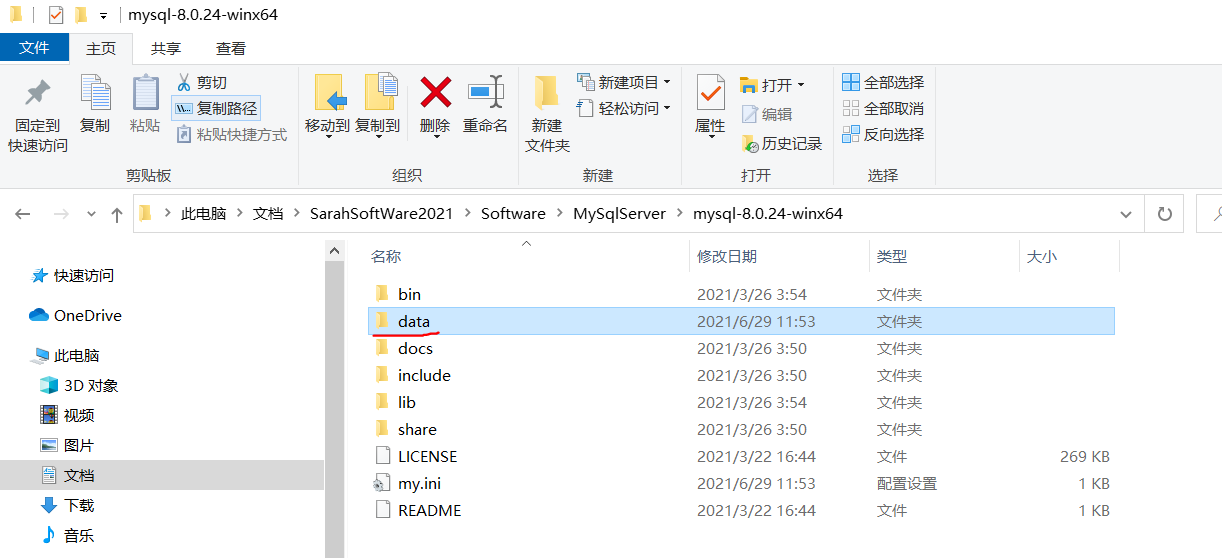Open Properties with the checkmark icon
This screenshot has height=558, width=1222.
[x=710, y=93]
